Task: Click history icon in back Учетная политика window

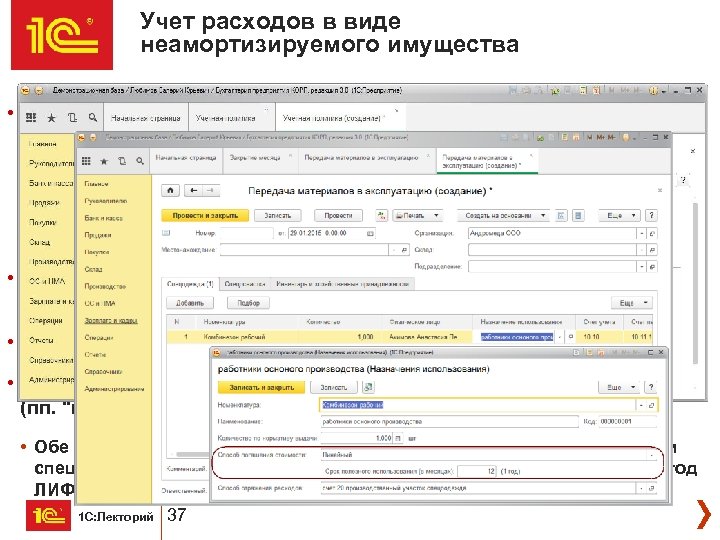Action: pyautogui.click(x=72, y=118)
